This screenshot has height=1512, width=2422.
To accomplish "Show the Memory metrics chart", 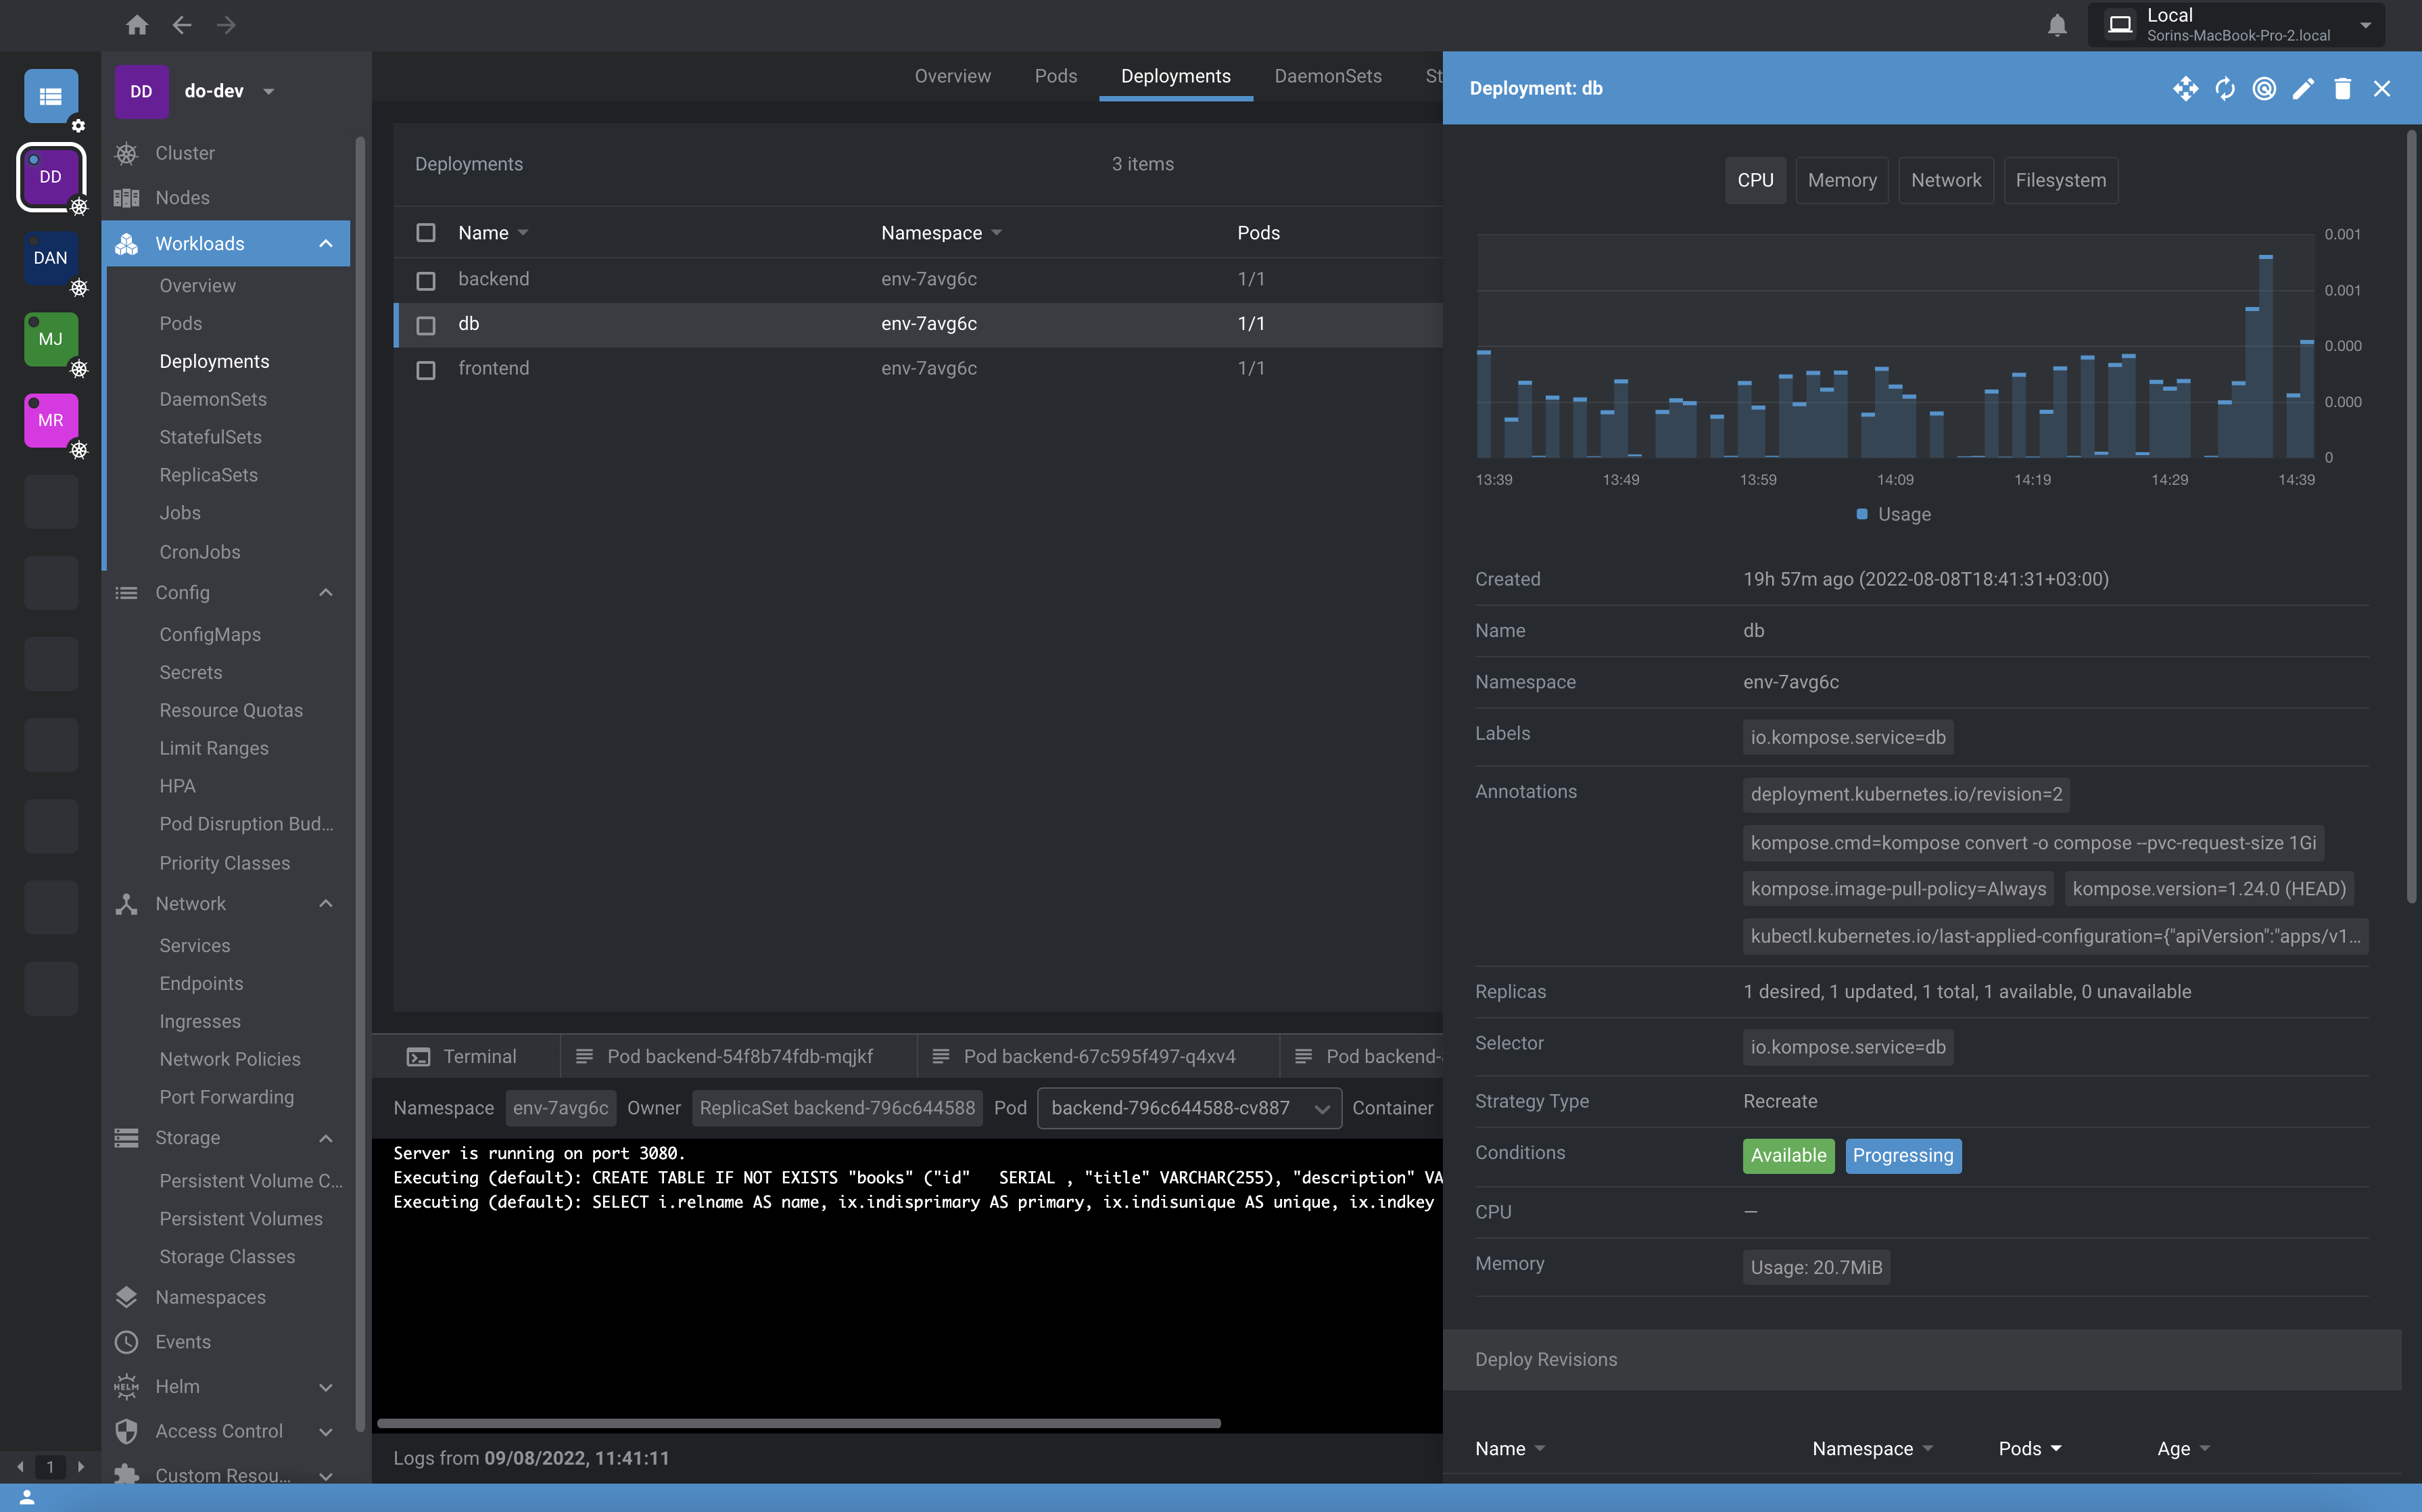I will [x=1841, y=181].
